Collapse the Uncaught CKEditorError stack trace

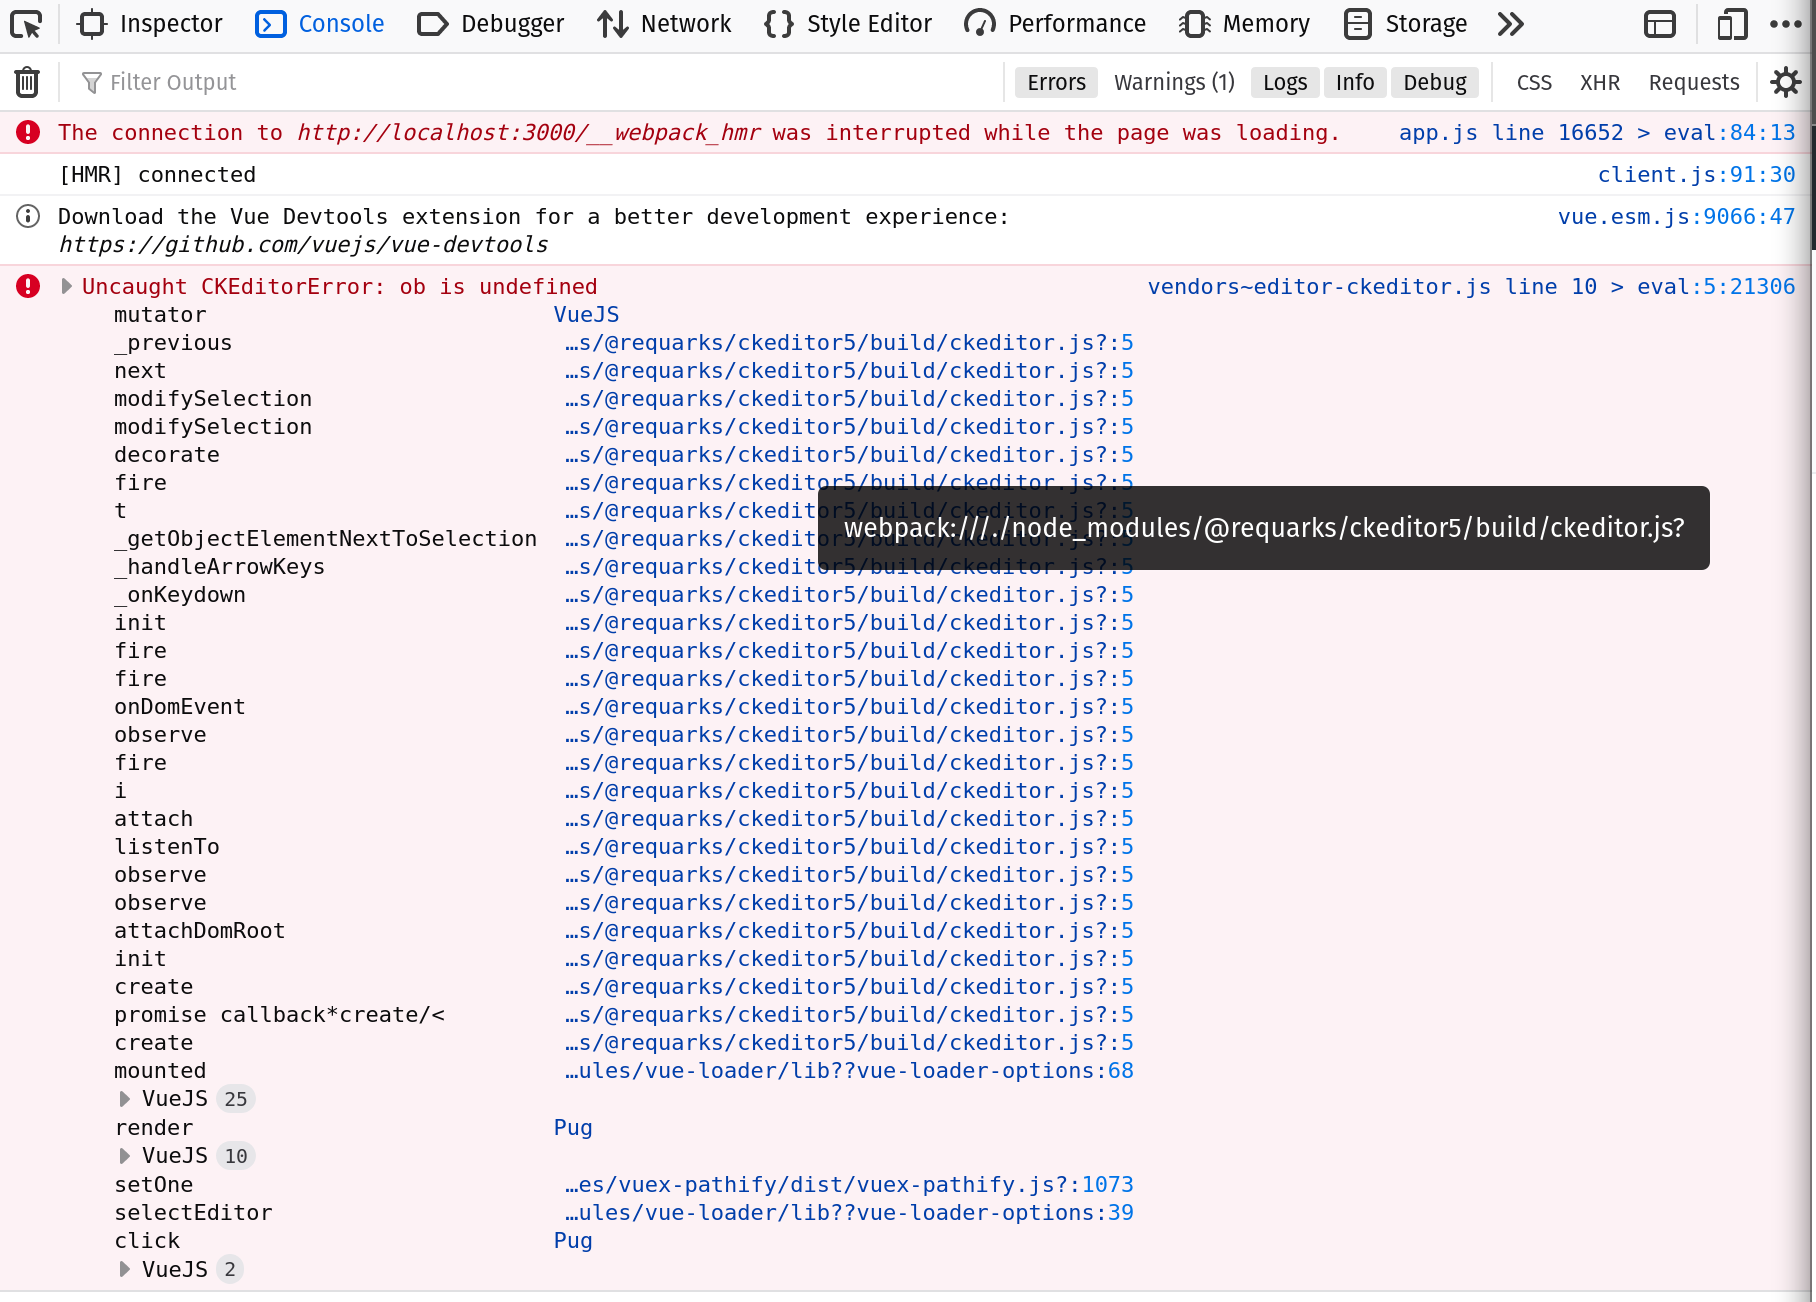[66, 286]
